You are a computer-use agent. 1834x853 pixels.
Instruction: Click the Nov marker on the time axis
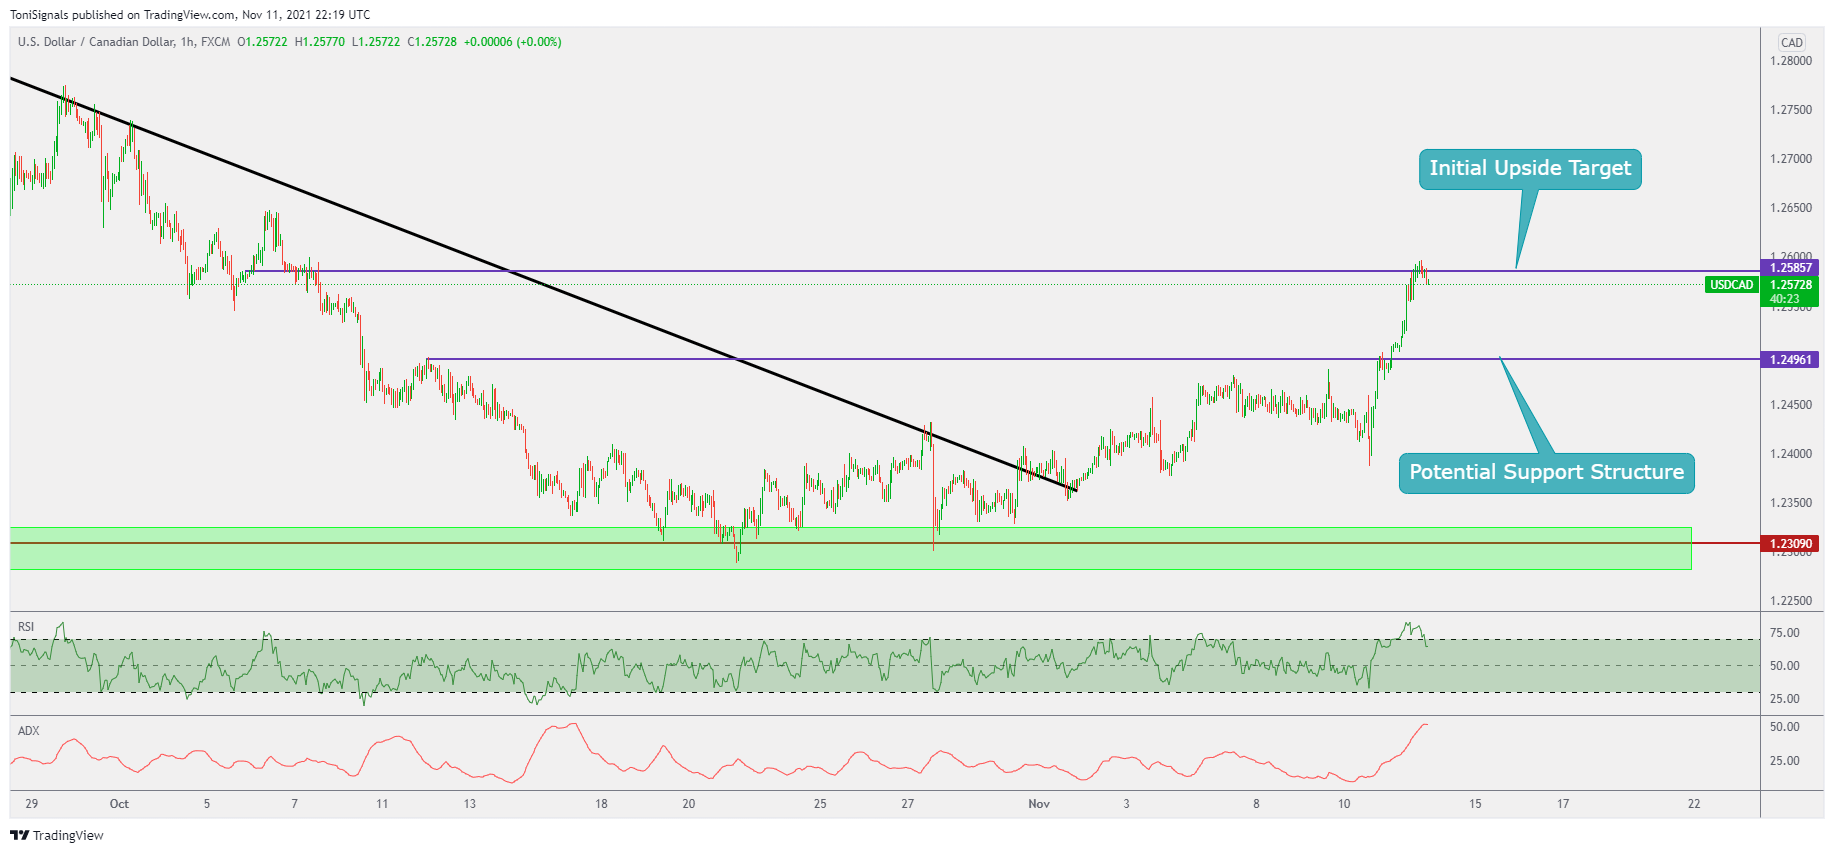[x=1039, y=804]
